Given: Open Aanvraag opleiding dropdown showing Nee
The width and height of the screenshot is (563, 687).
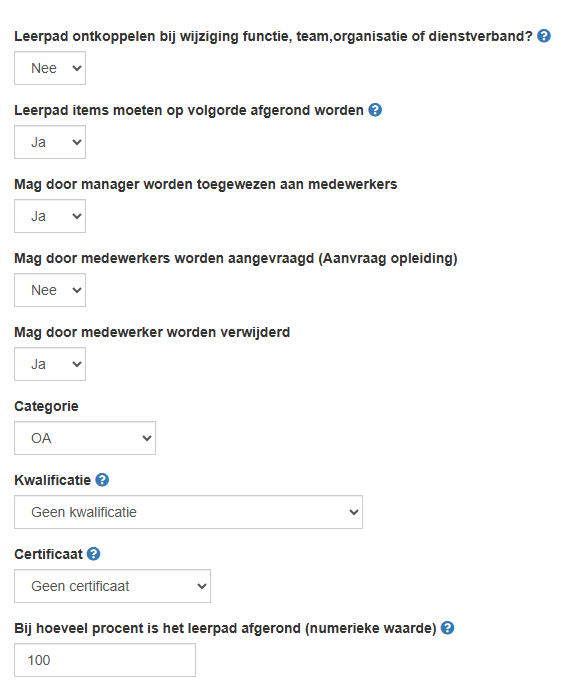Looking at the screenshot, I should pyautogui.click(x=50, y=290).
